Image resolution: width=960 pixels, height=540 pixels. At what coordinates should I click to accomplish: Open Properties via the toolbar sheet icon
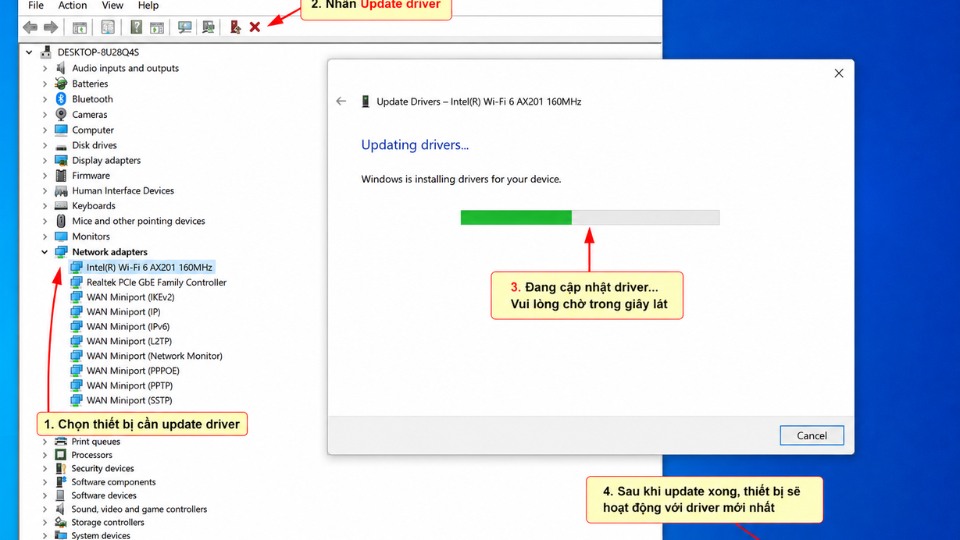tap(108, 27)
